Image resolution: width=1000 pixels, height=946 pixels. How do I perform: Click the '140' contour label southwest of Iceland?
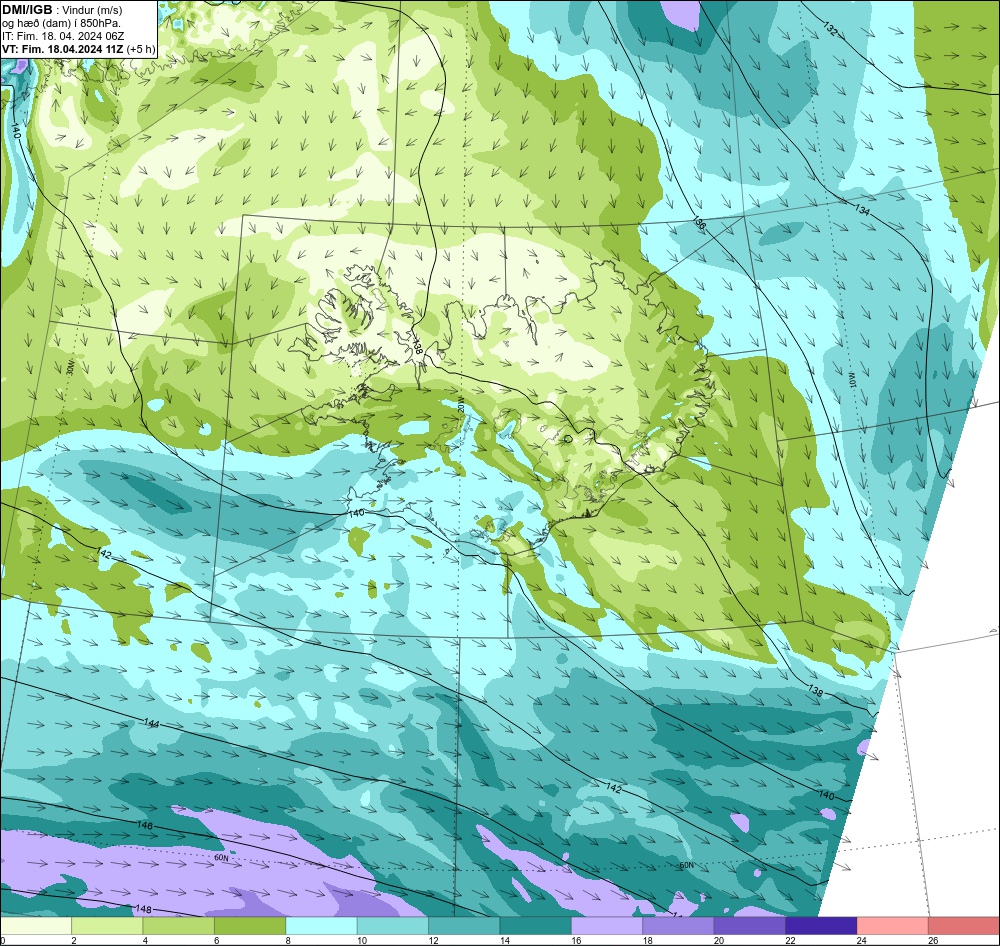[357, 513]
